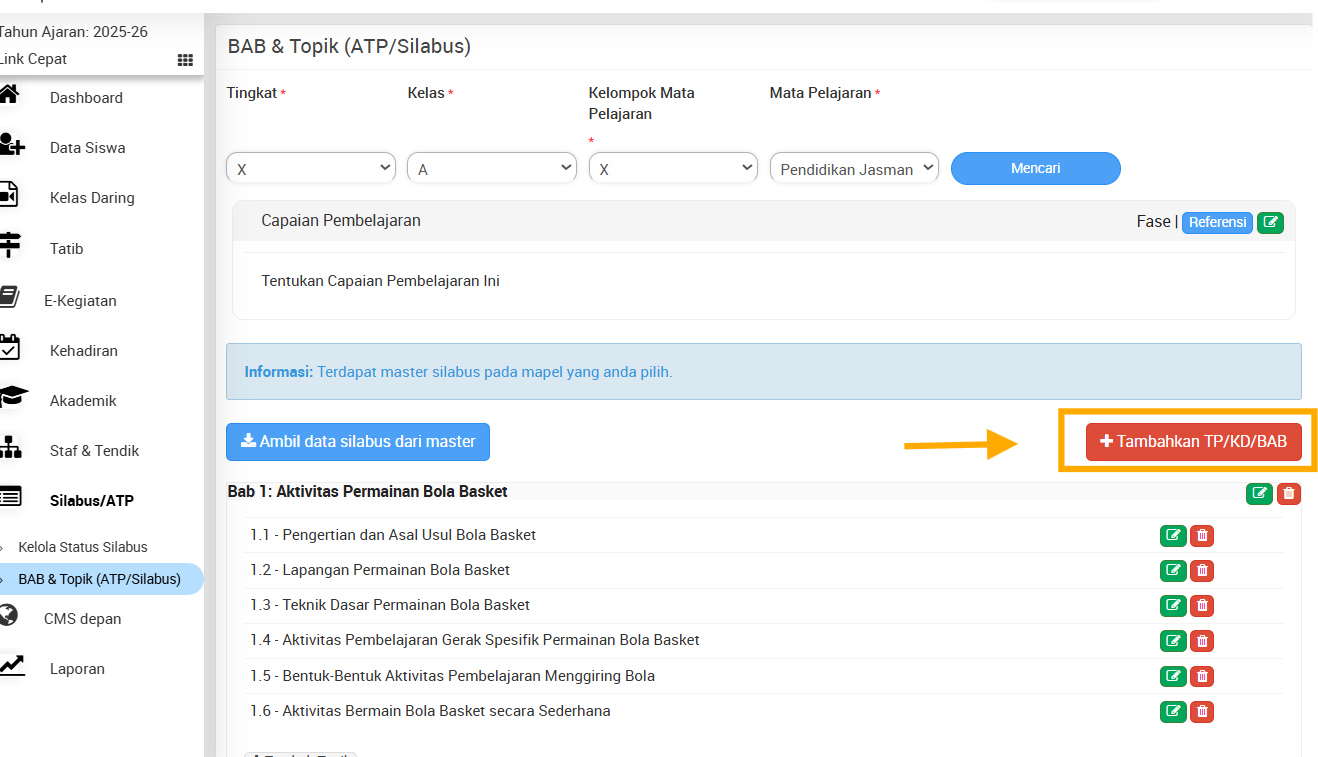Screen dimensions: 1318x757
Task: Edit topic 1.5 Bentuk-Bentuk Aktivitas Pembelajaran
Action: click(1173, 677)
